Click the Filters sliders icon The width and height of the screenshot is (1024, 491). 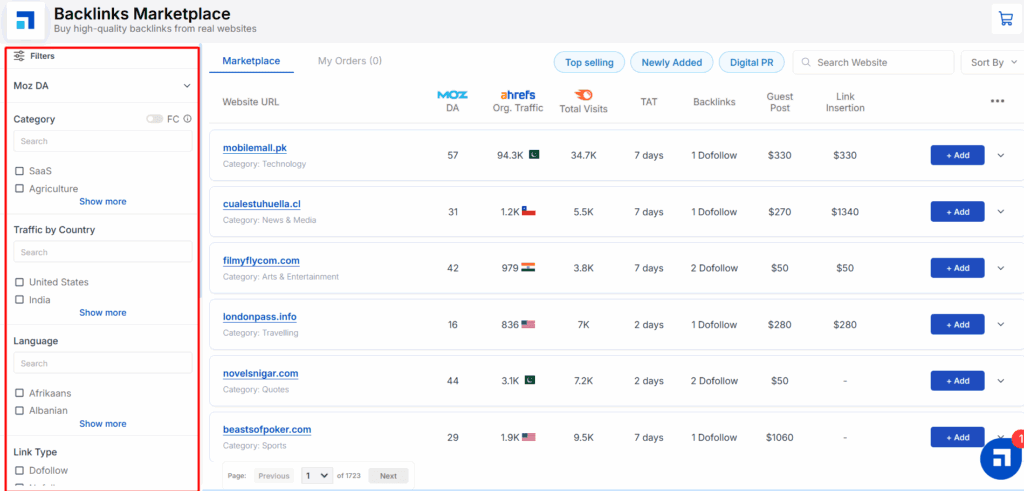click(x=19, y=55)
